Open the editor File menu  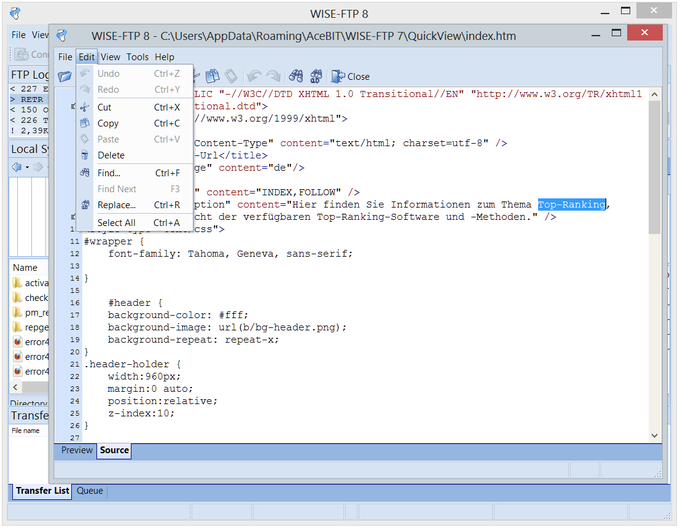coord(65,57)
